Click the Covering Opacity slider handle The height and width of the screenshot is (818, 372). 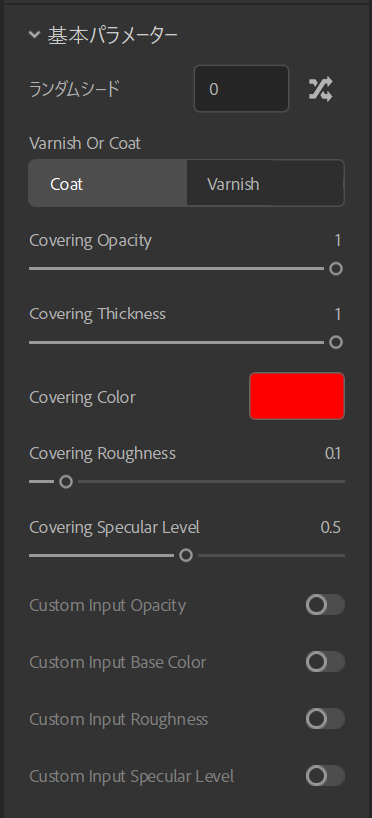coord(336,269)
